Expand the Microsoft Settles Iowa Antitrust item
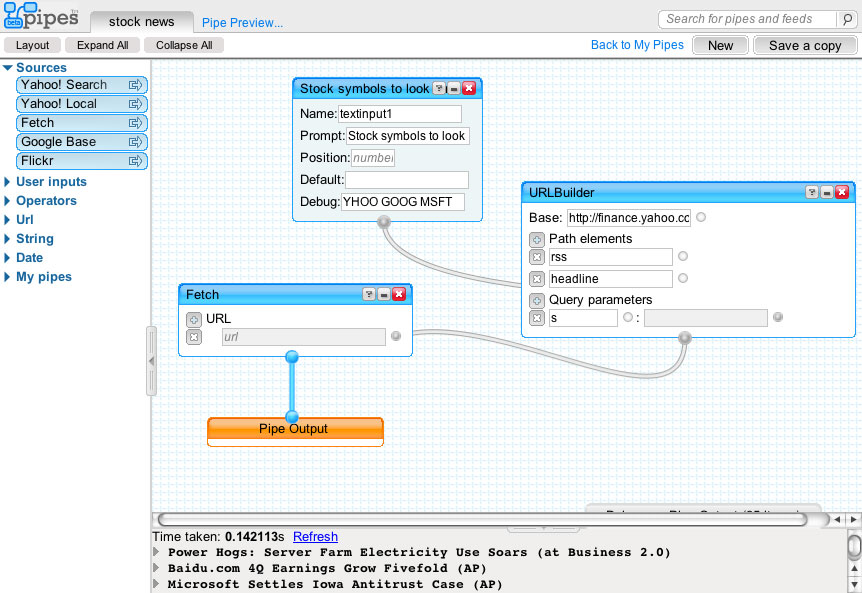 click(x=157, y=584)
